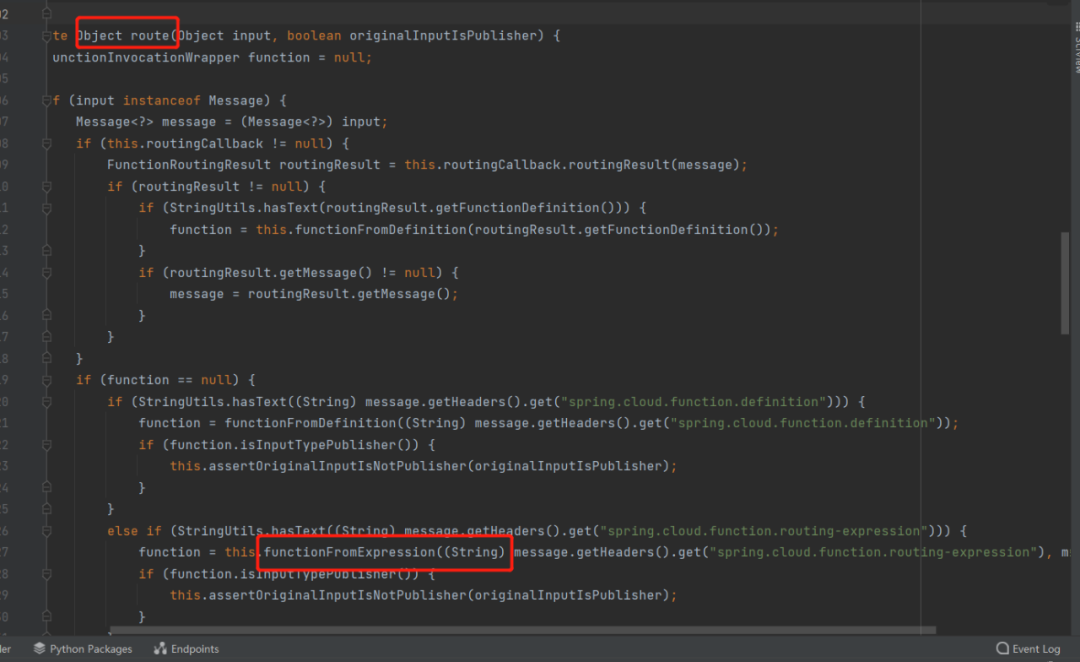The image size is (1080, 662).
Task: Fold the 'if (routingResult.getMessage() != null)' block
Action: (x=47, y=273)
